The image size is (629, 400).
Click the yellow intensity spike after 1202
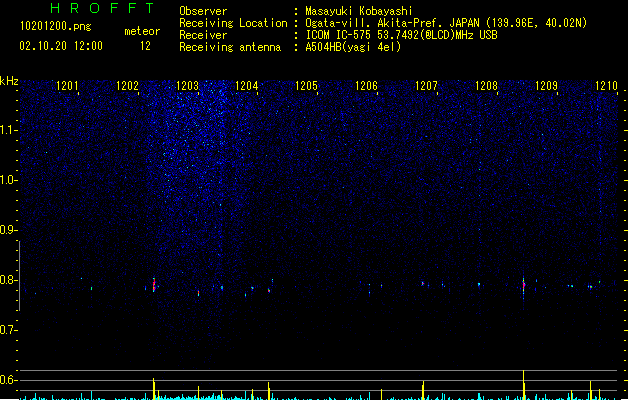[154, 388]
